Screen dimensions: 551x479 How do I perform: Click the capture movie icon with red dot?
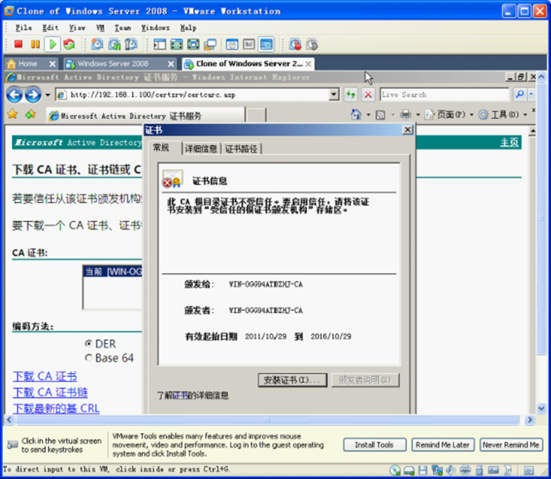pyautogui.click(x=295, y=44)
